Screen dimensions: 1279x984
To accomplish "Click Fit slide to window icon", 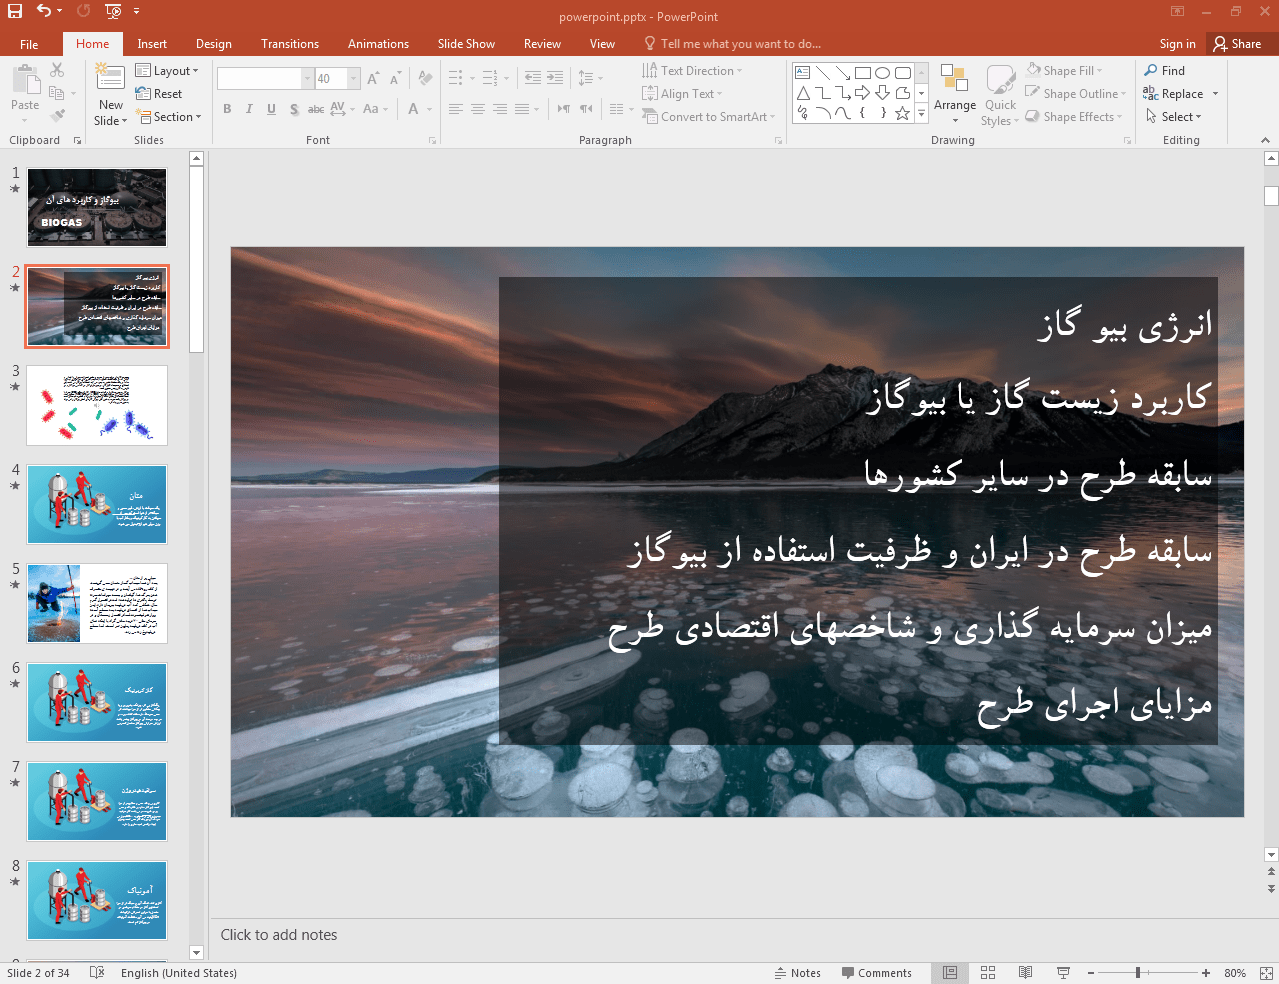I will pos(1266,973).
